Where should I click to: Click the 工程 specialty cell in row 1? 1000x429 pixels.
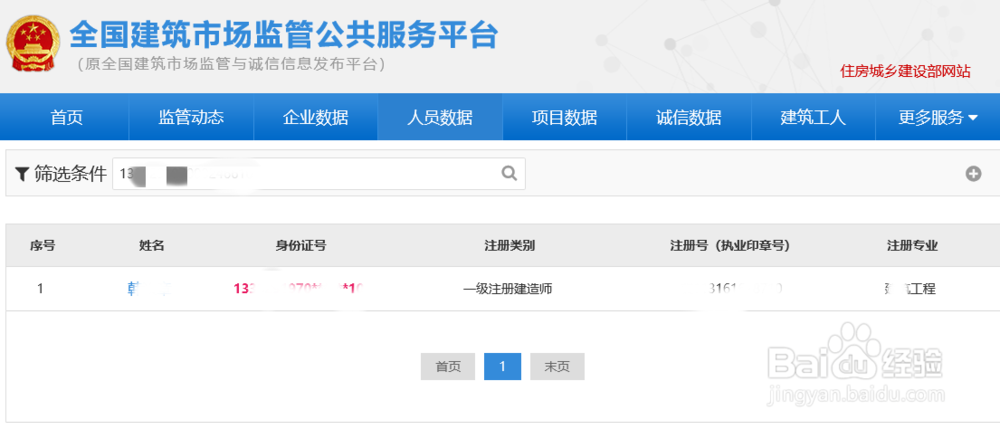tap(908, 289)
